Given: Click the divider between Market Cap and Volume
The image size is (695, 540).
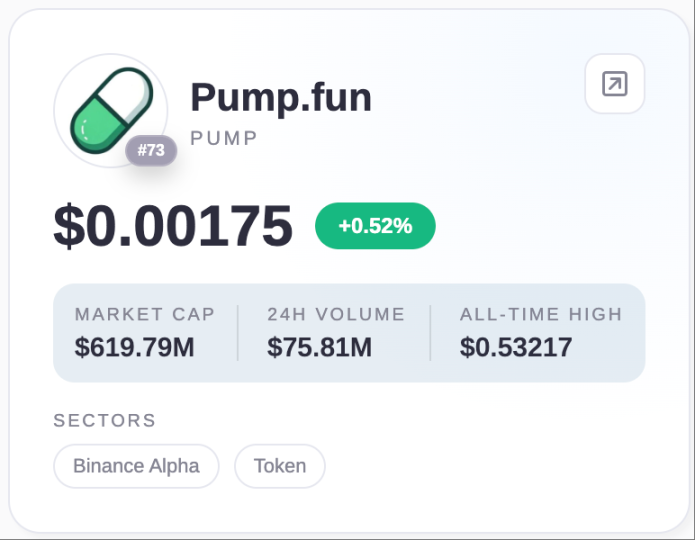Looking at the screenshot, I should coord(237,332).
